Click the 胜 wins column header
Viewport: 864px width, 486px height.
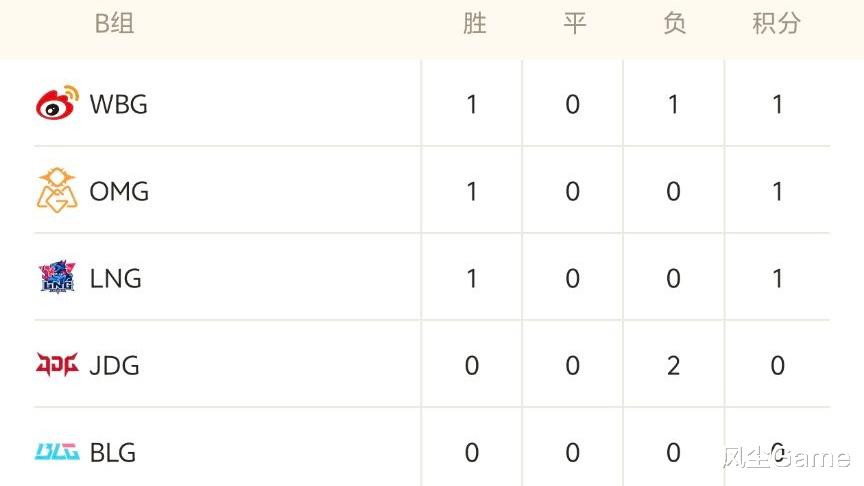pos(475,24)
